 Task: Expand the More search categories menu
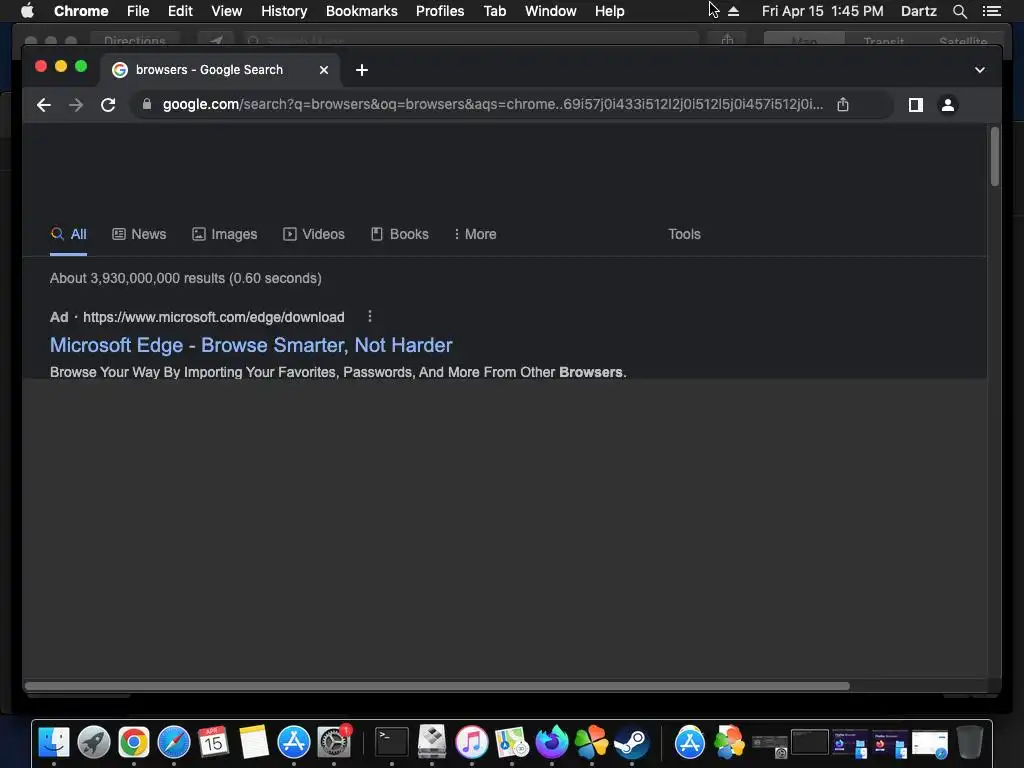coord(475,234)
